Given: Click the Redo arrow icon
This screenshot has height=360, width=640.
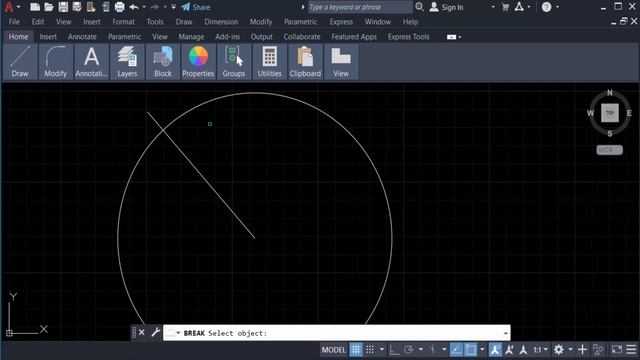Looking at the screenshot, I should click(x=154, y=7).
